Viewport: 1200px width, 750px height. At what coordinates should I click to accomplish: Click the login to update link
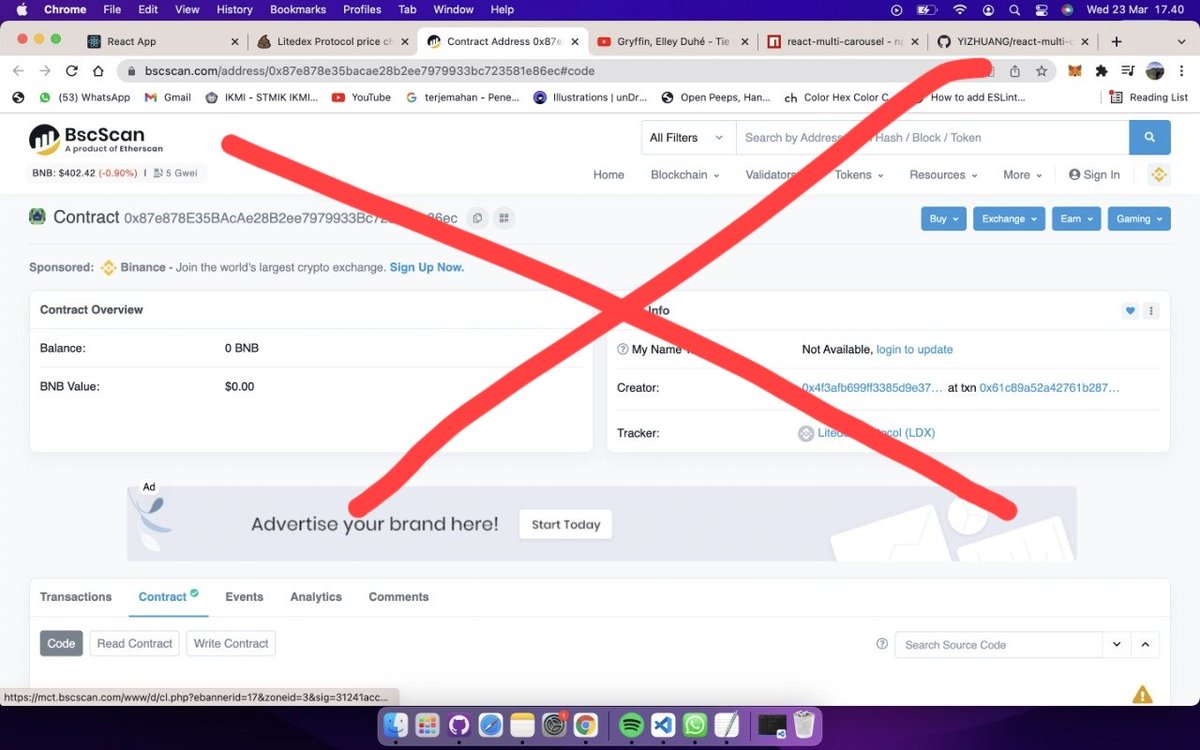tap(914, 349)
